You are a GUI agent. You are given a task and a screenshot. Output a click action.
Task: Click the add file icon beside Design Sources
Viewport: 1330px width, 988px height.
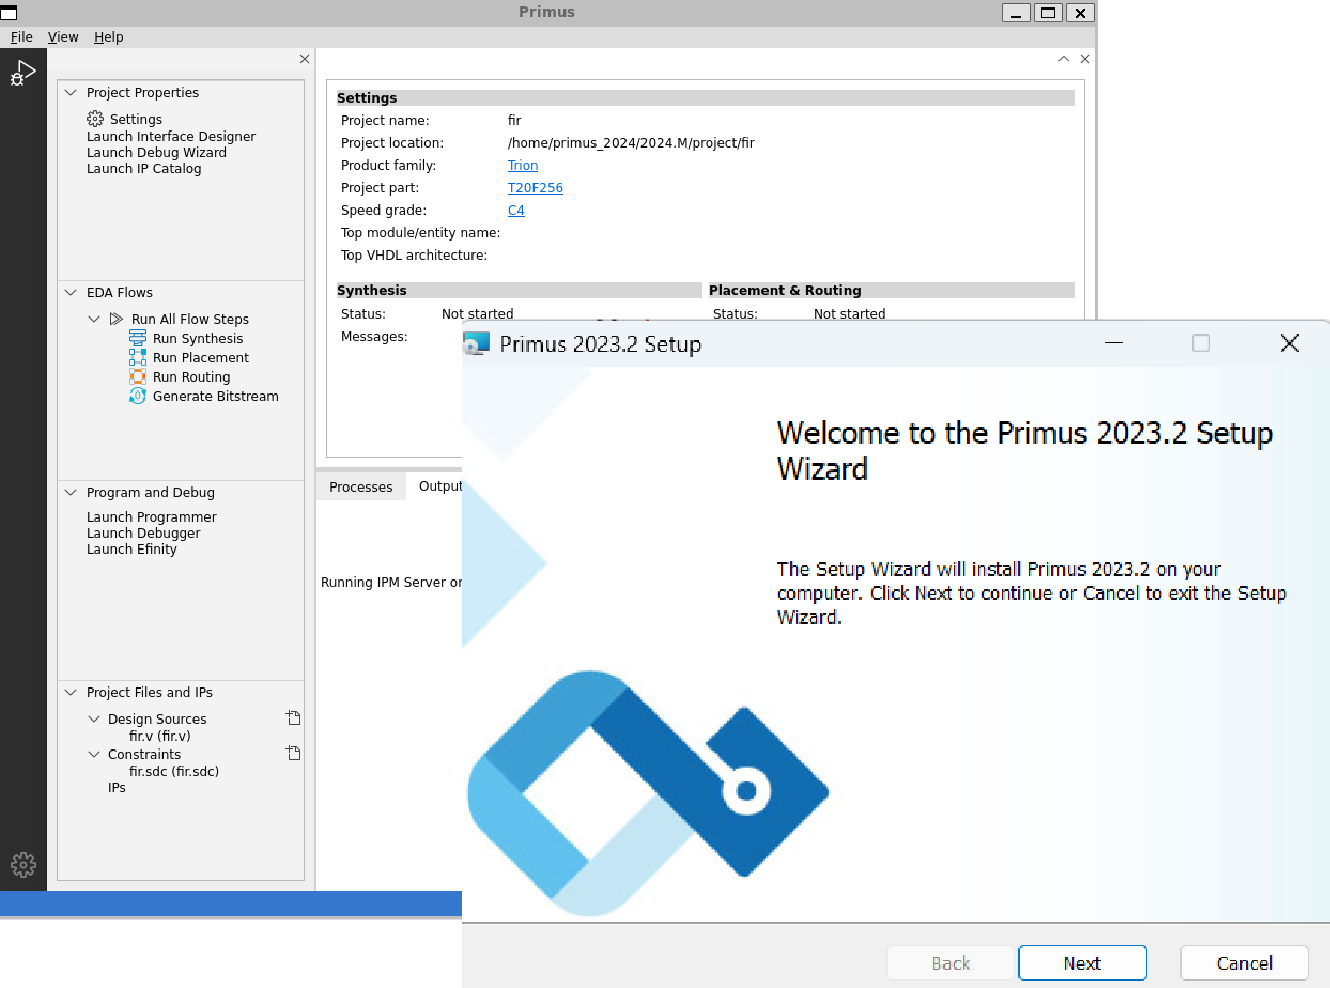293,718
